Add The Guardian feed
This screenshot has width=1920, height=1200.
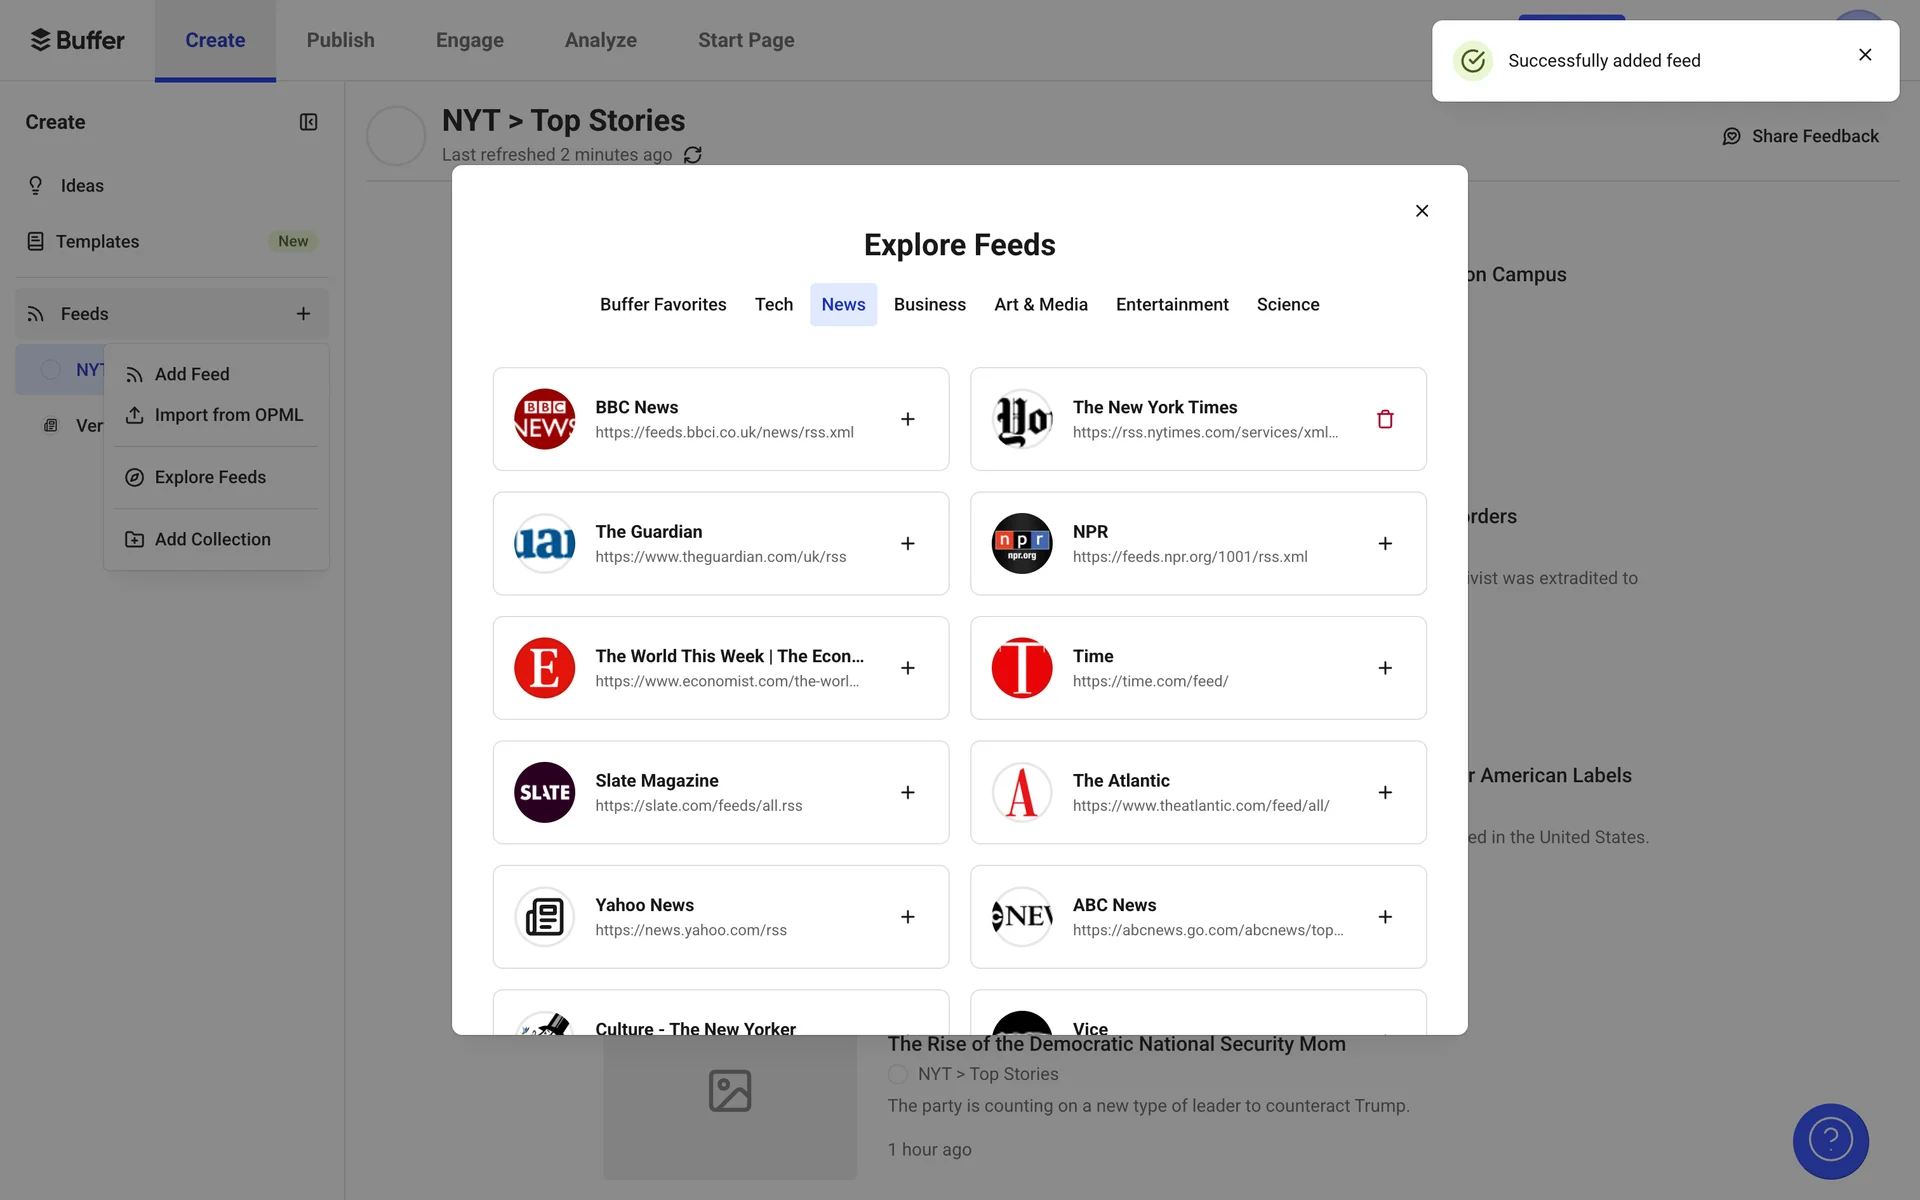[x=907, y=543]
